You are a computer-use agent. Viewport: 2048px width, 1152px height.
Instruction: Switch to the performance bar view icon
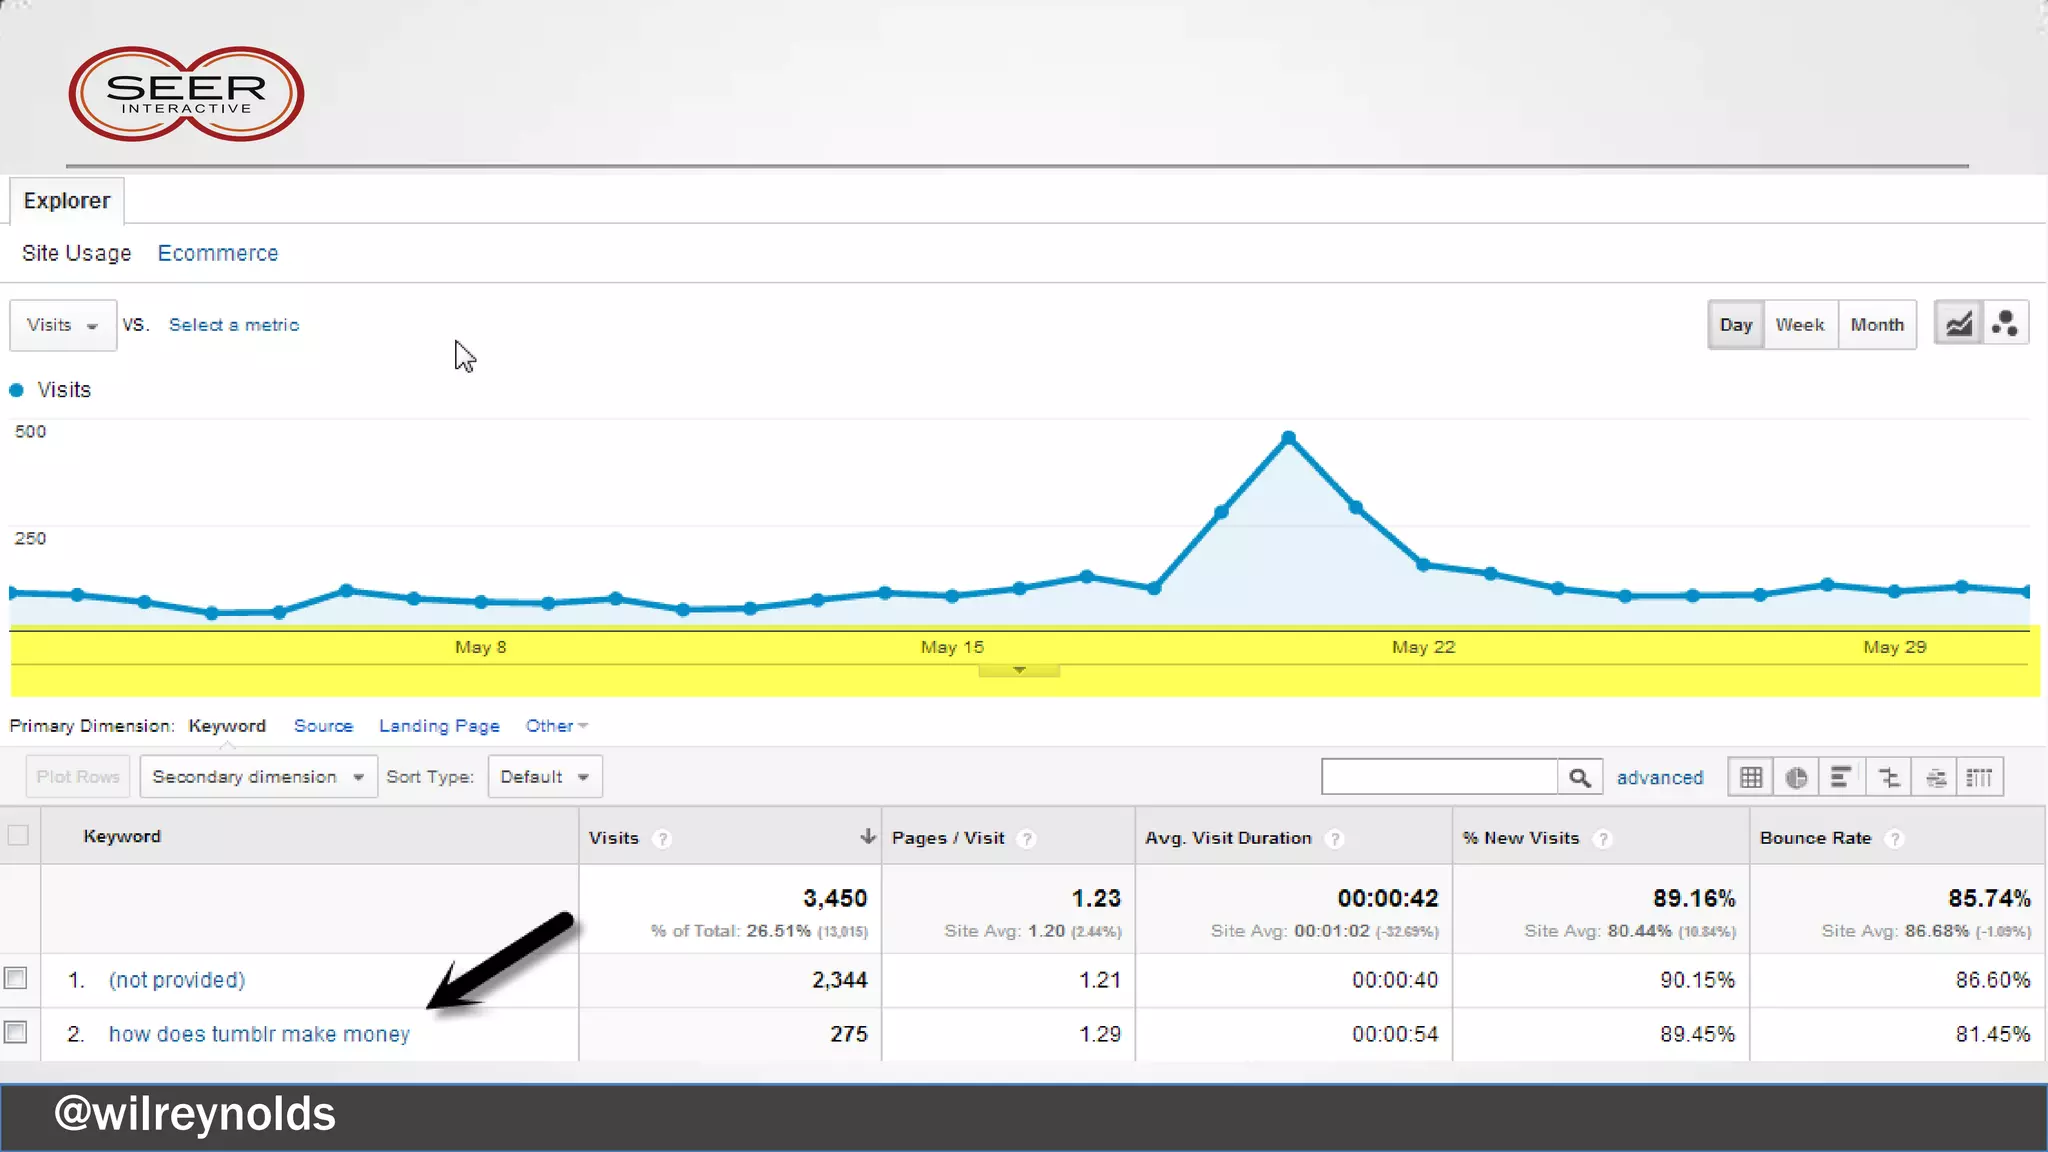tap(1840, 777)
